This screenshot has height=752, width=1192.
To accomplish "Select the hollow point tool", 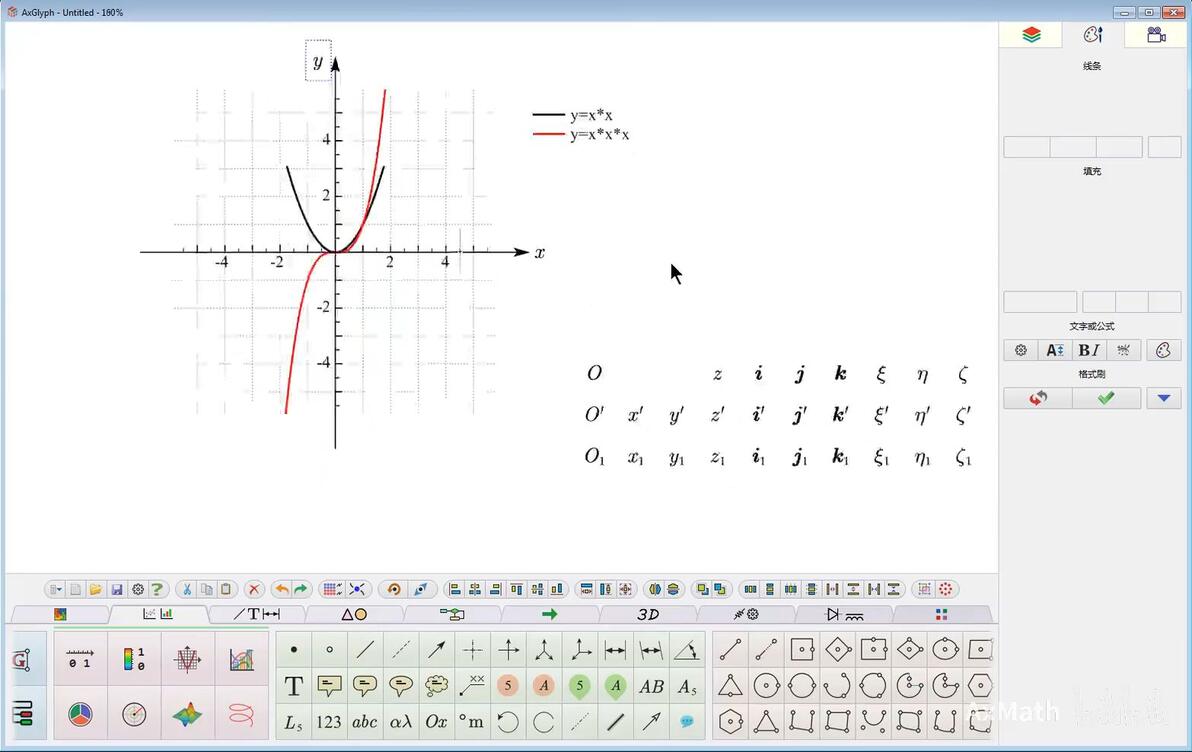I will (329, 649).
